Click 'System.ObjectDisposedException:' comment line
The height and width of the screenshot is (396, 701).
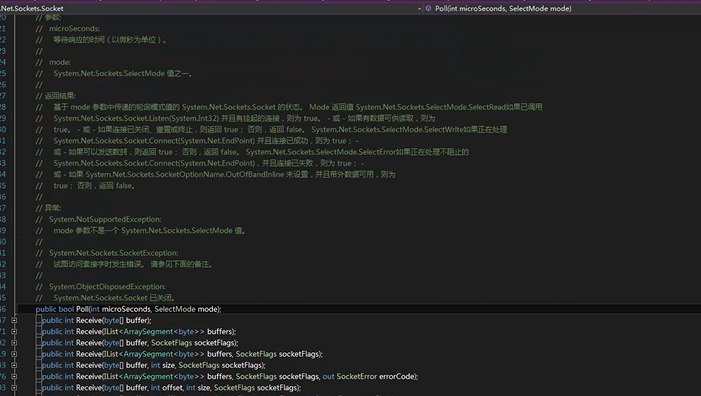107,286
